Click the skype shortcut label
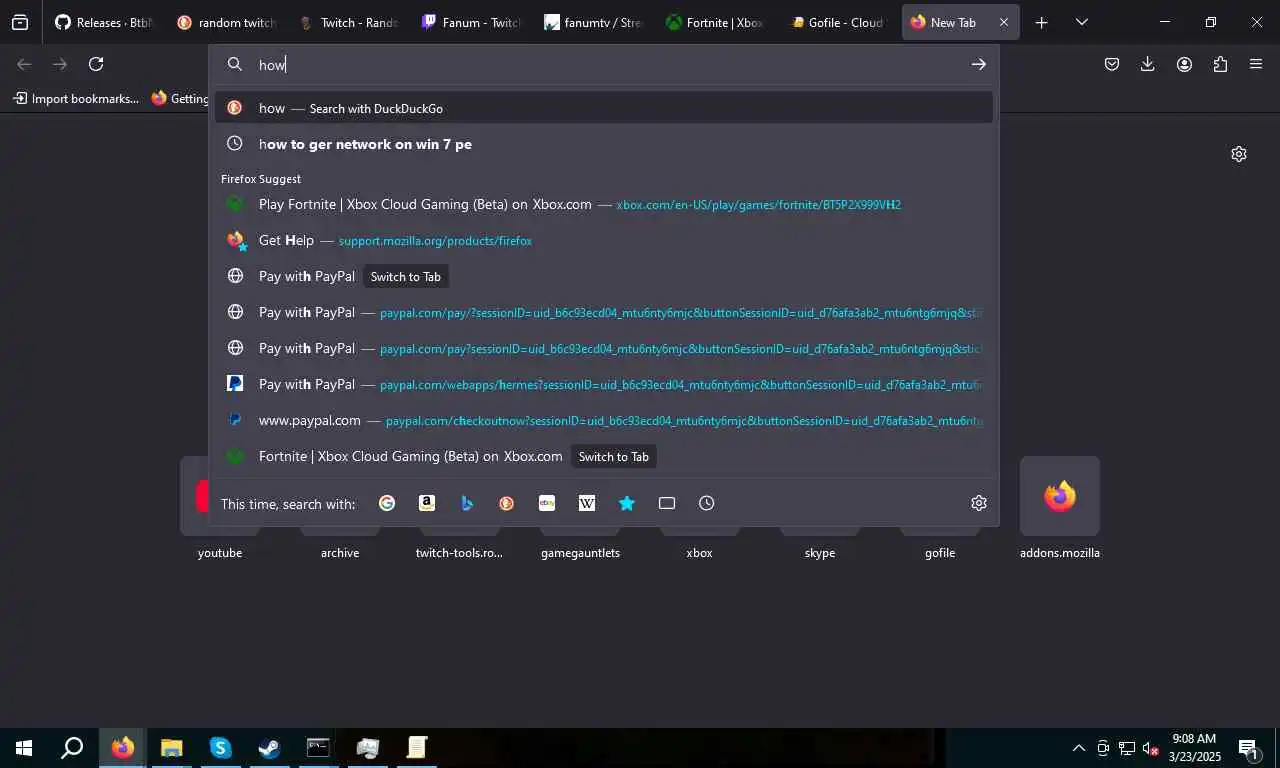The image size is (1280, 768). tap(820, 553)
